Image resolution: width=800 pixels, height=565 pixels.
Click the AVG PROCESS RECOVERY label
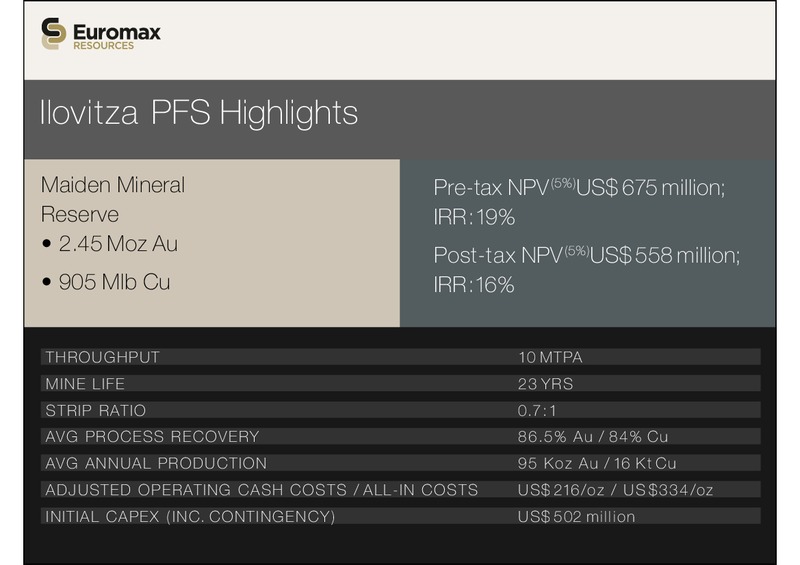[x=153, y=437]
